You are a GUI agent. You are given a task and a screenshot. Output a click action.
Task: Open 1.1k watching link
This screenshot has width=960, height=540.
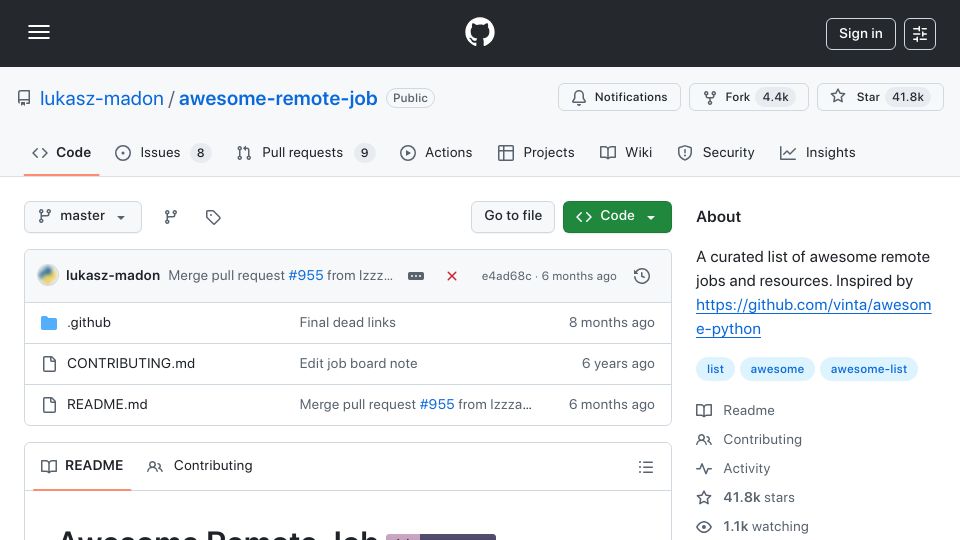[752, 527]
